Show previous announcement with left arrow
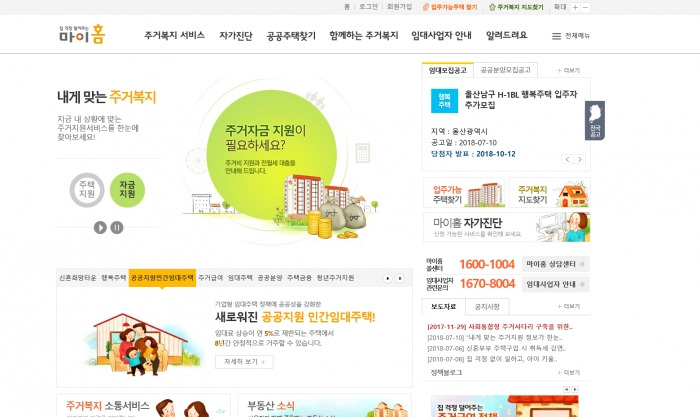 click(567, 159)
